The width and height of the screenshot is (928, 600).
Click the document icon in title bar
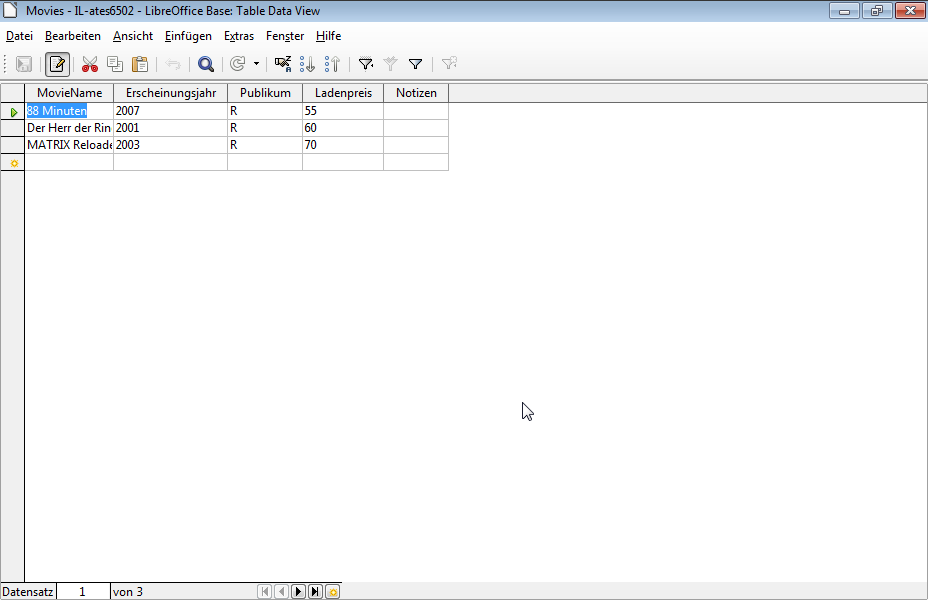click(10, 10)
